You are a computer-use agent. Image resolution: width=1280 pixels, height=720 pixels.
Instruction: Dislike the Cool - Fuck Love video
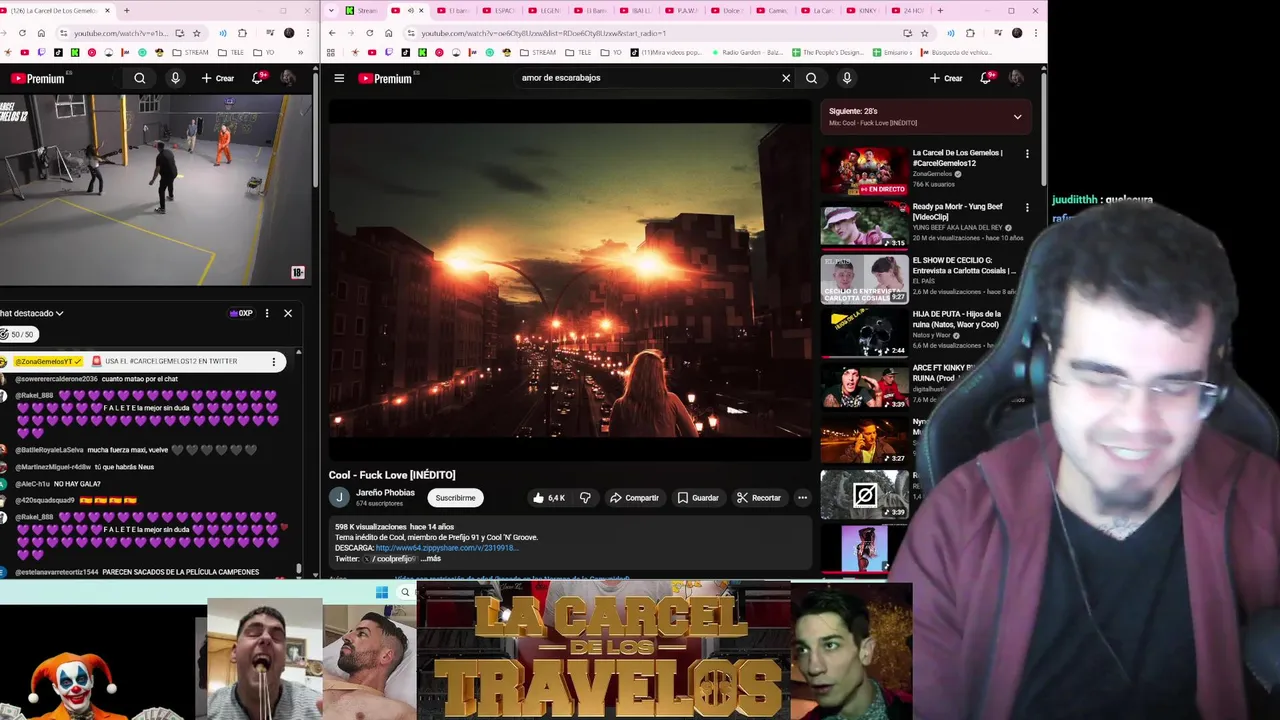pyautogui.click(x=585, y=498)
